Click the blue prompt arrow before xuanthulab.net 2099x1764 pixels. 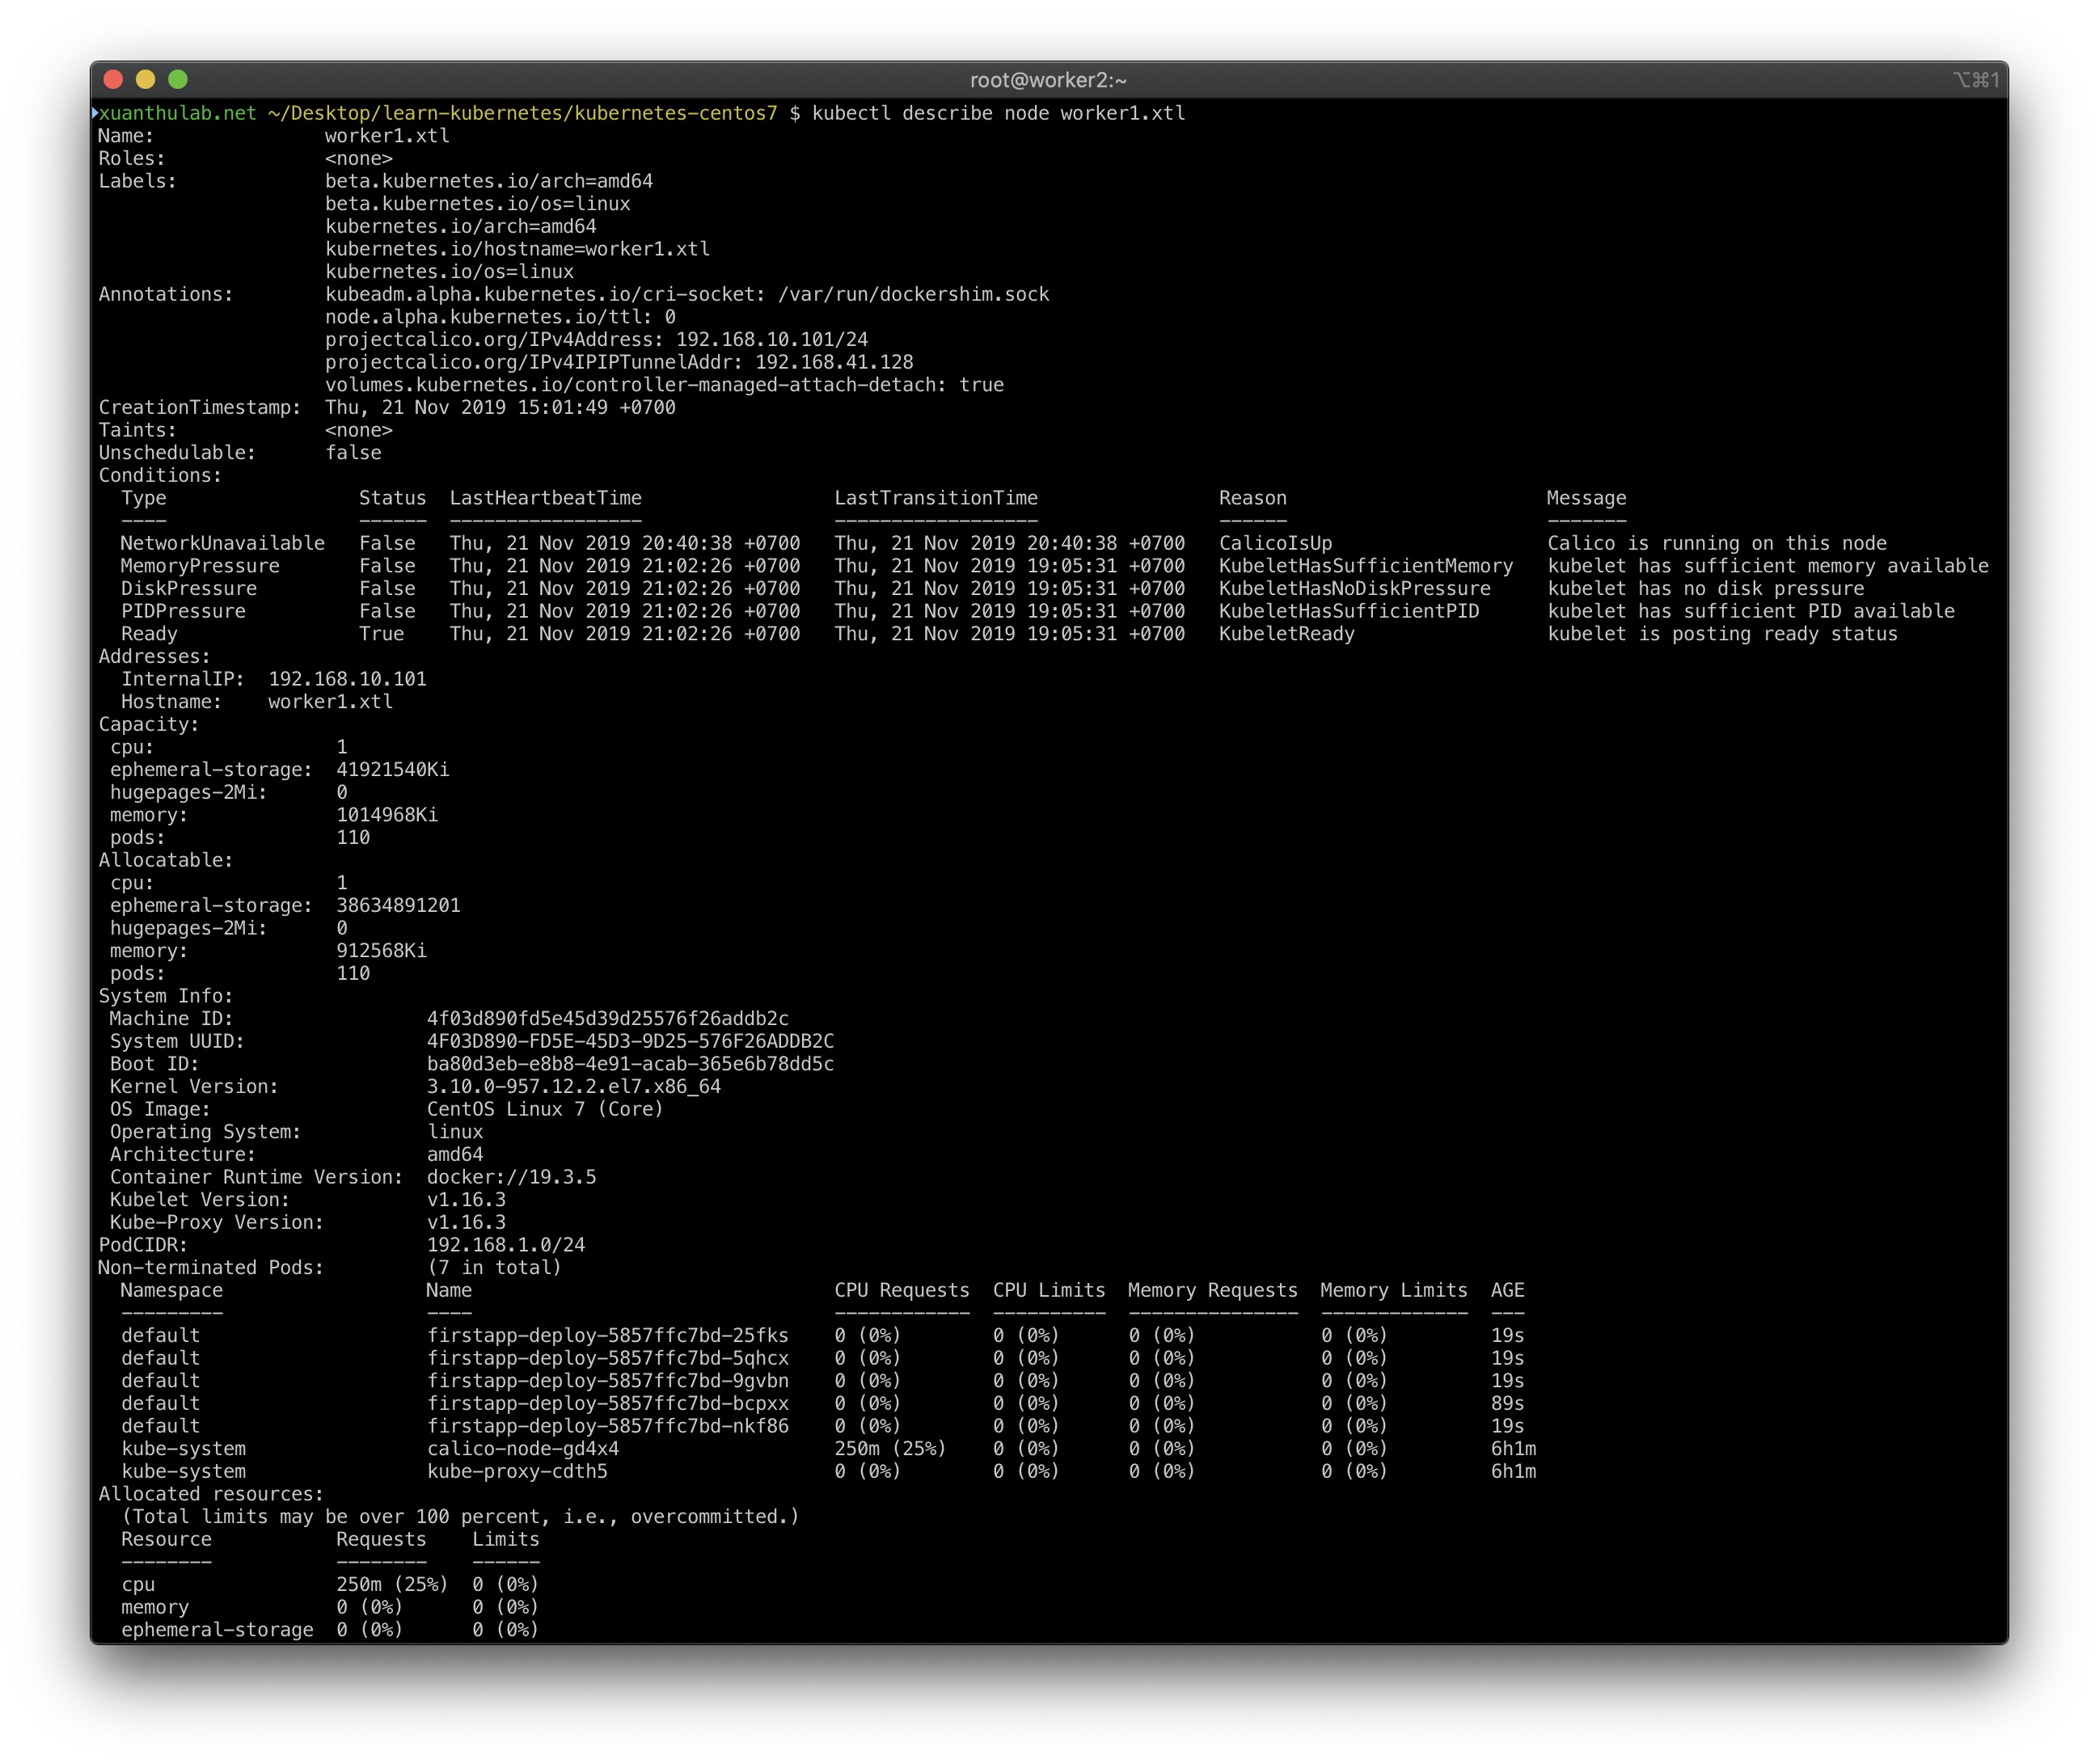[95, 113]
